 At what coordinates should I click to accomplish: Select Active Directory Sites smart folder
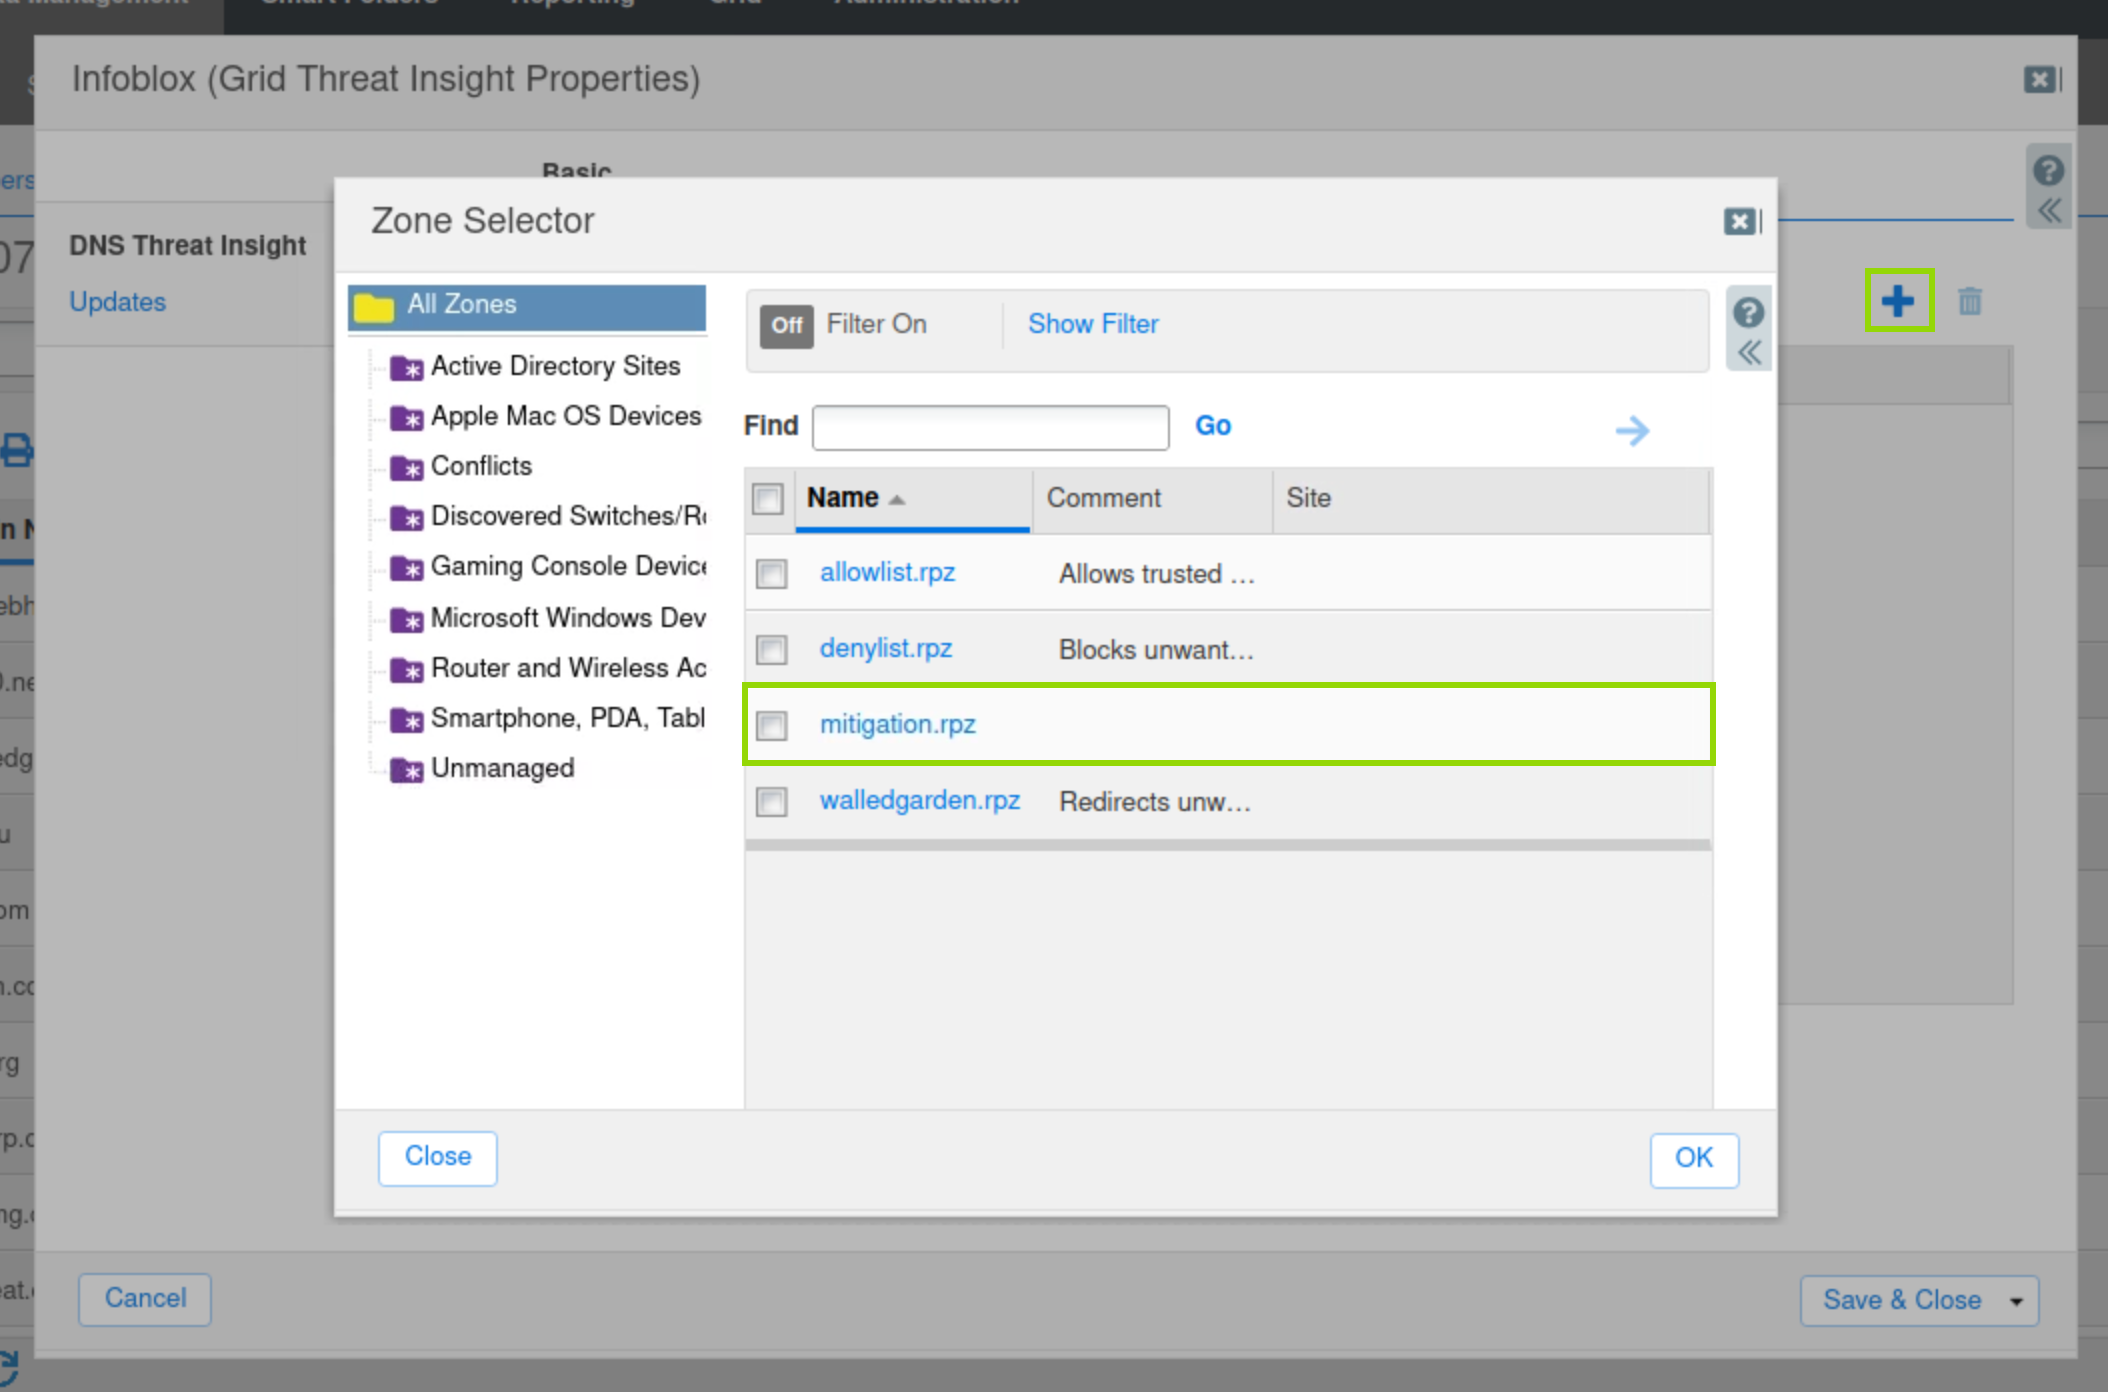(x=554, y=366)
